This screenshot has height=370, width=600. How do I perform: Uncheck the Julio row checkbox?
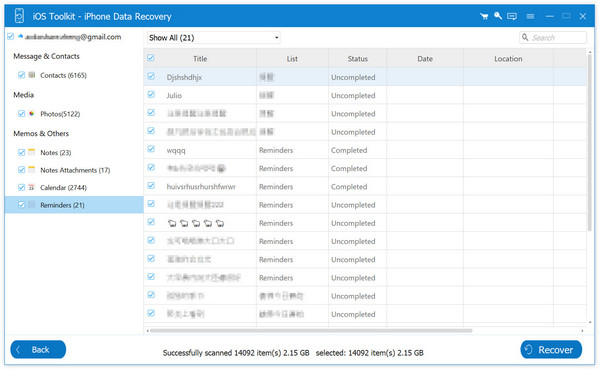pyautogui.click(x=151, y=95)
